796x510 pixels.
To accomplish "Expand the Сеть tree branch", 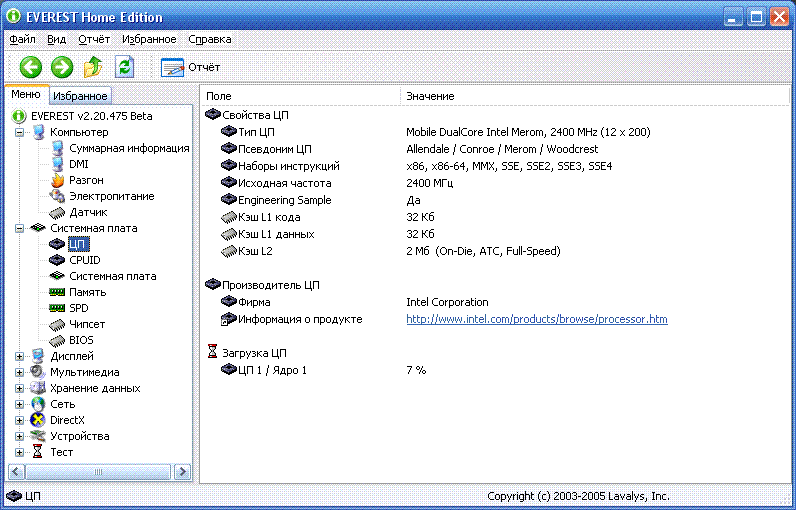I will [19, 404].
